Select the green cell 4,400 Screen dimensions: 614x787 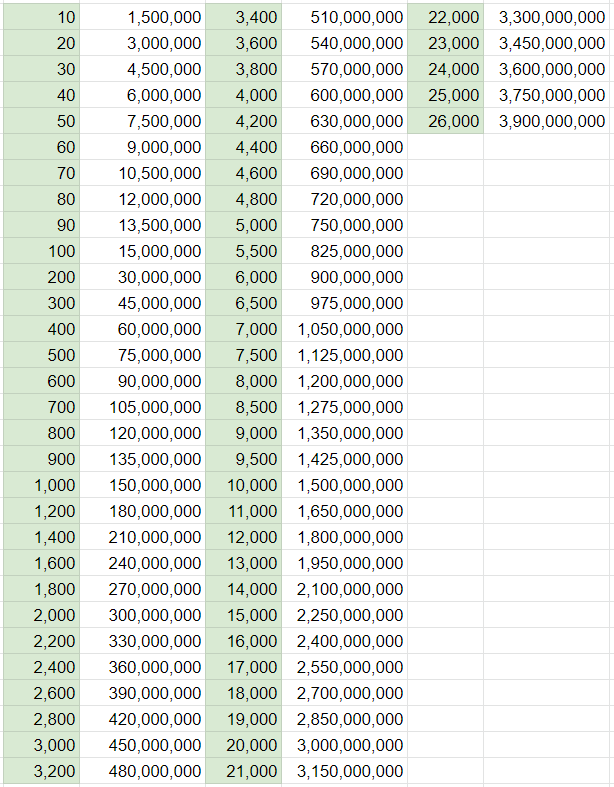point(243,147)
